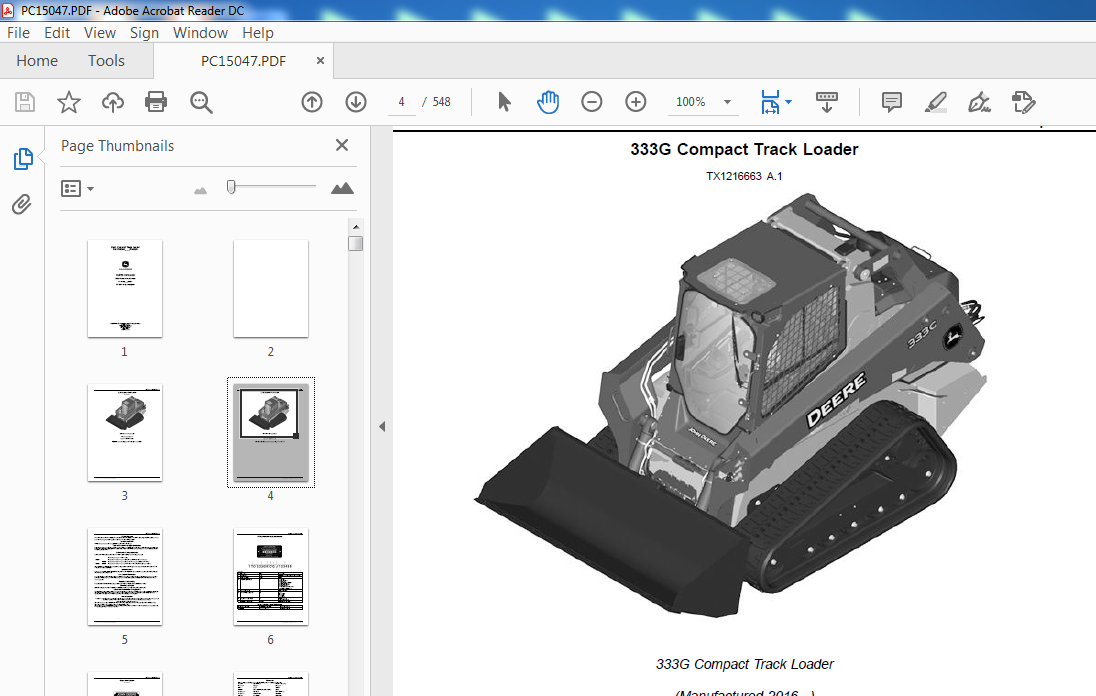Bookmark the file with the star icon

click(x=68, y=102)
